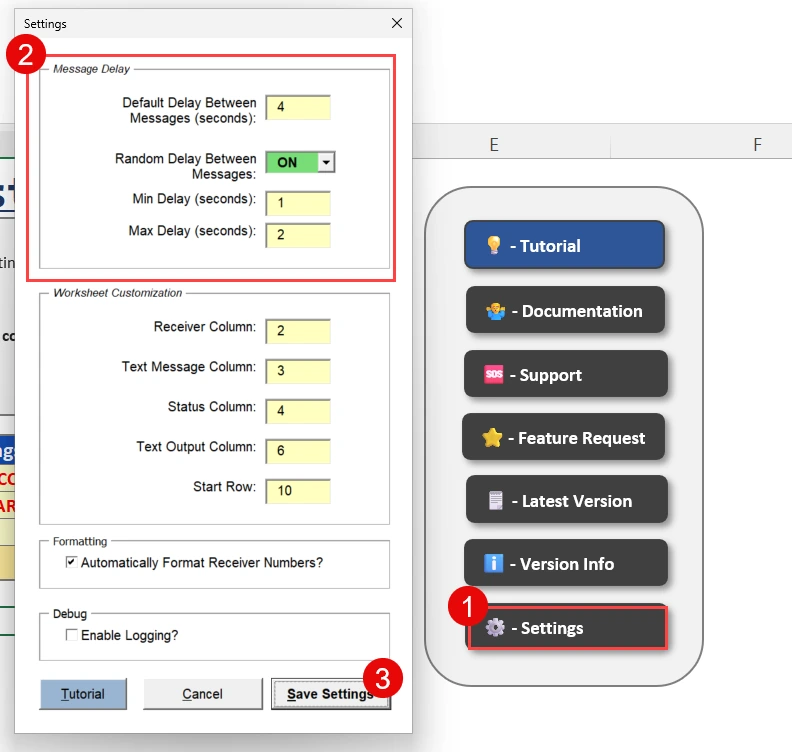This screenshot has width=792, height=752.
Task: Open the Tutorial in the side panel
Action: coord(564,245)
